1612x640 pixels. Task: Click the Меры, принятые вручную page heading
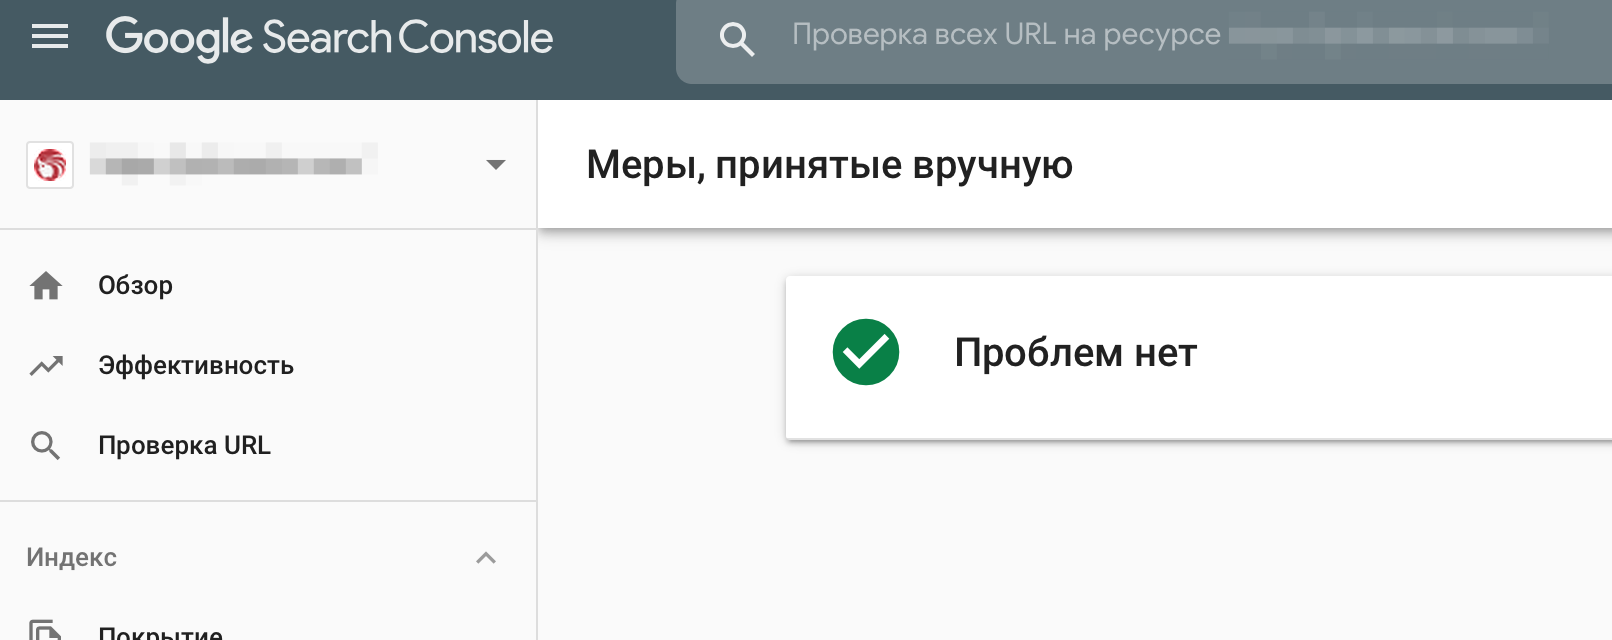pyautogui.click(x=829, y=165)
